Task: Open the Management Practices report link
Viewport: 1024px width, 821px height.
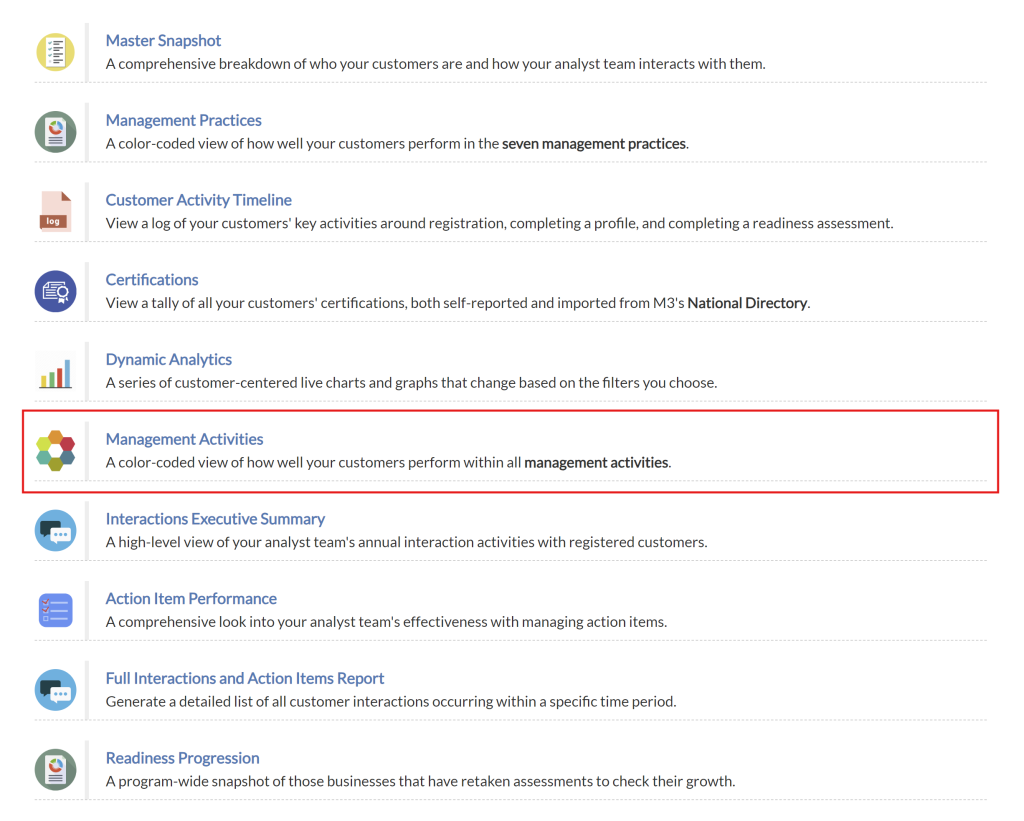Action: point(183,121)
